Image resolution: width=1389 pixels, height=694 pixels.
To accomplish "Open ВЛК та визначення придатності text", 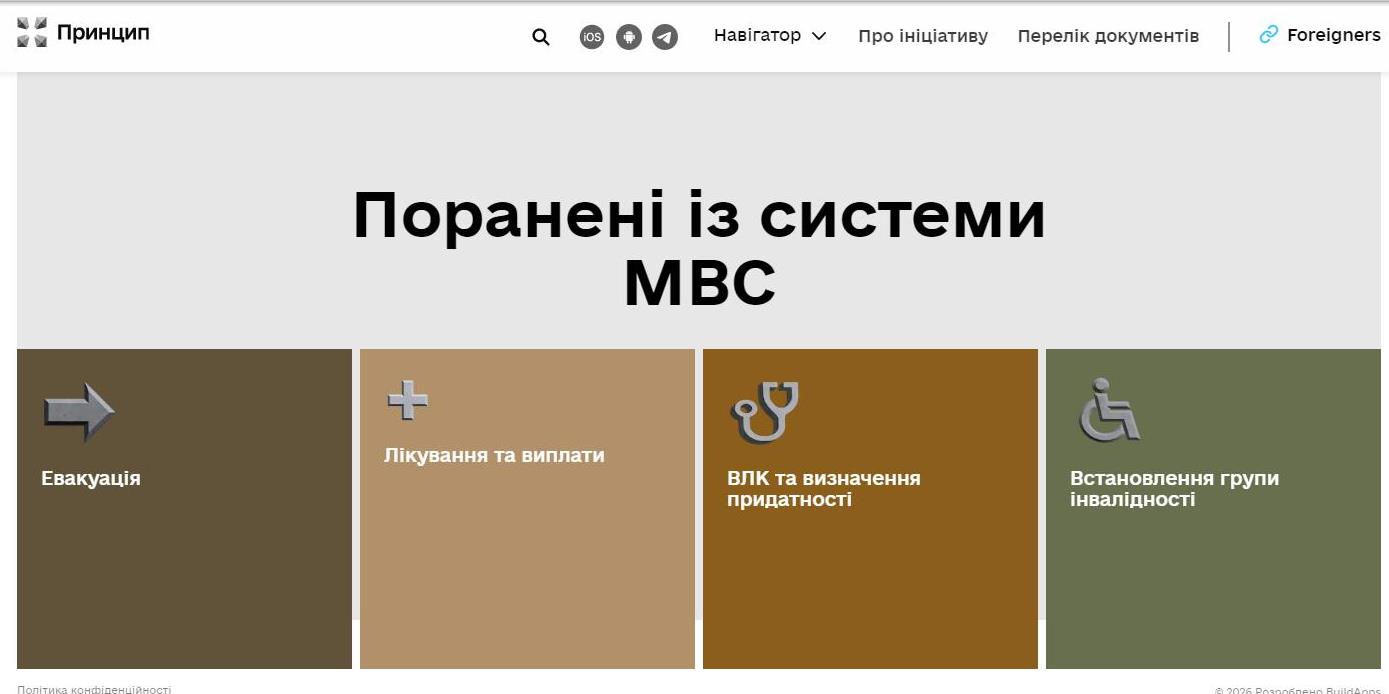I will [823, 488].
